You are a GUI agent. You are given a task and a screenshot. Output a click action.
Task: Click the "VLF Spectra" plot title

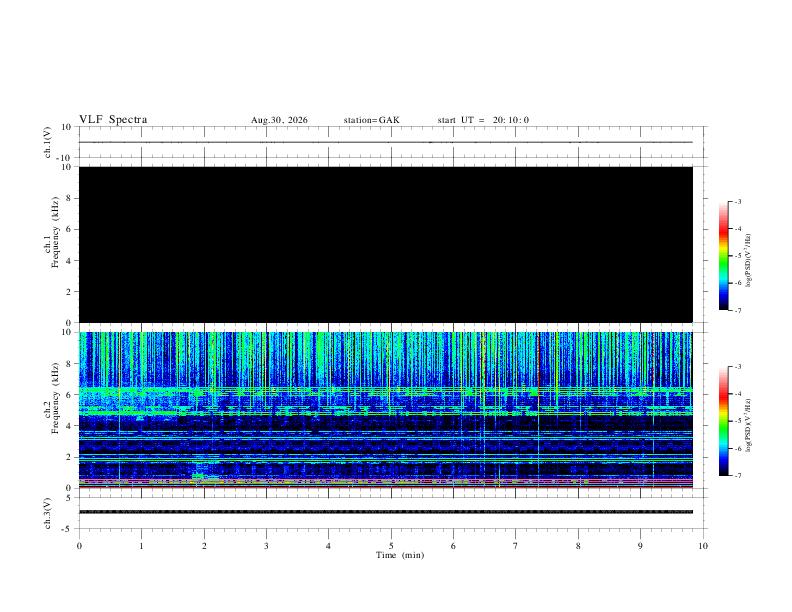point(113,120)
